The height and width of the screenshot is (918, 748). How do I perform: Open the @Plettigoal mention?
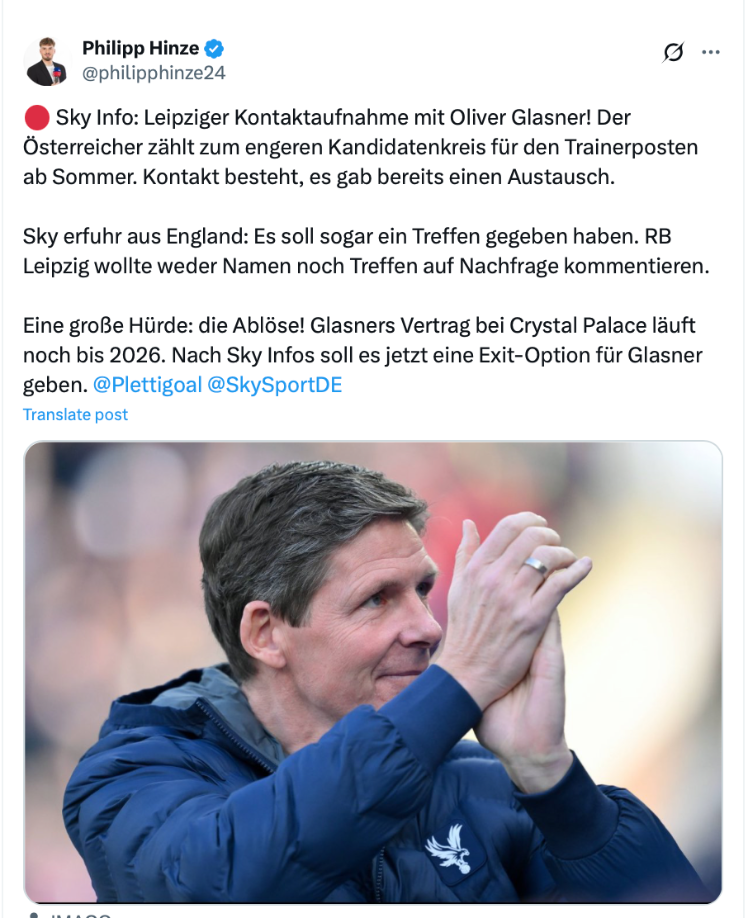[147, 385]
